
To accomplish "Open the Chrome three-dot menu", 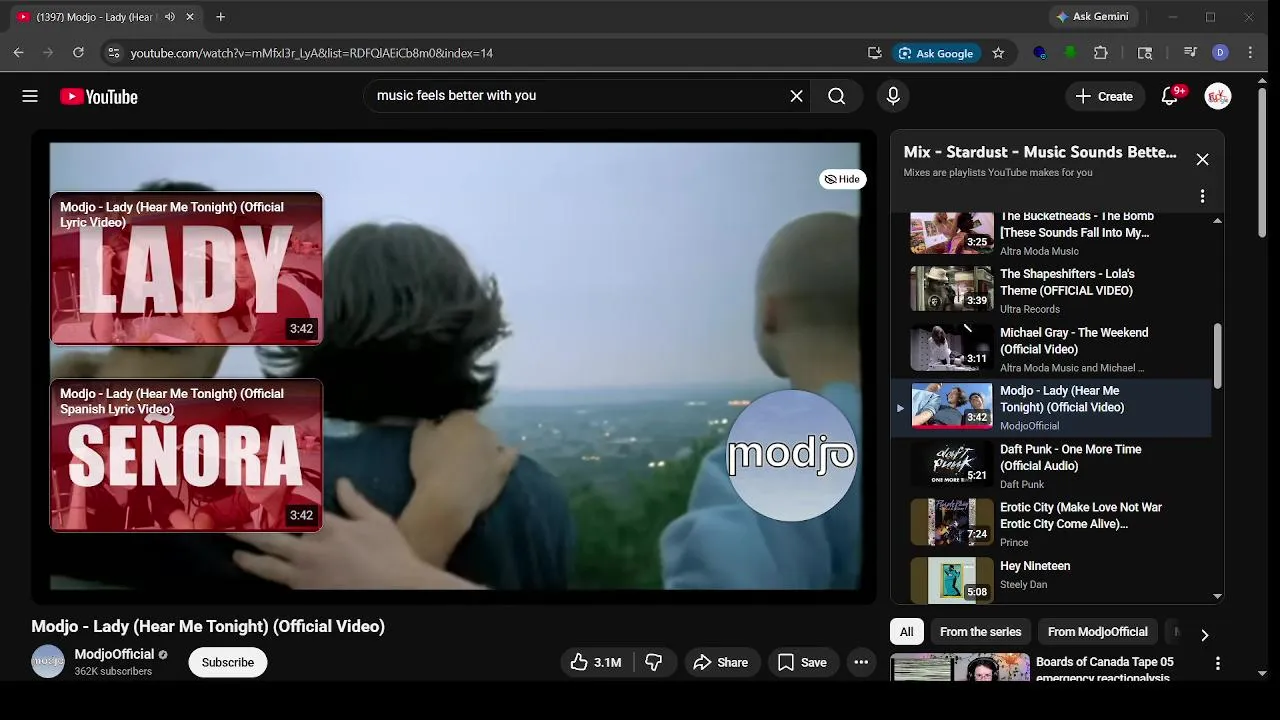I will [1250, 53].
